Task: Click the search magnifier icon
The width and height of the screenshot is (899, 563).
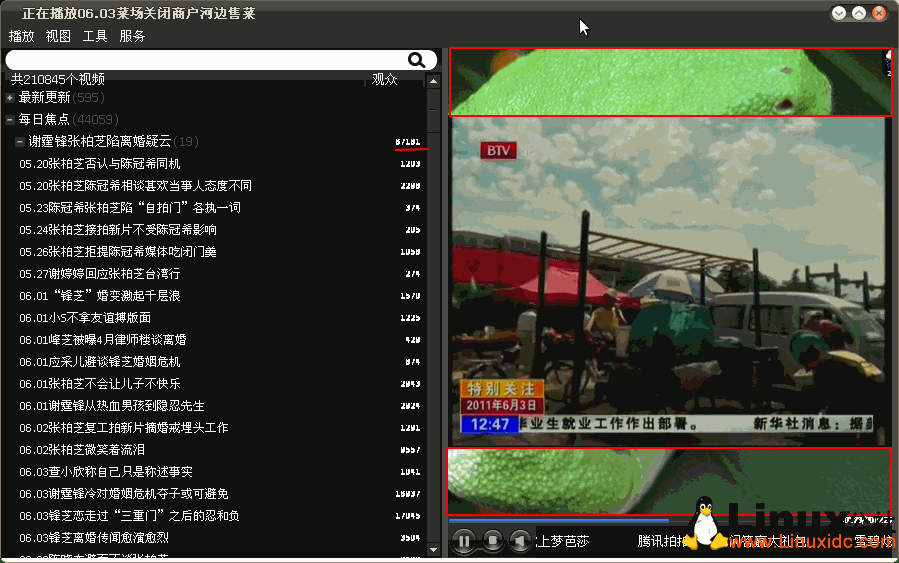Action: [416, 60]
